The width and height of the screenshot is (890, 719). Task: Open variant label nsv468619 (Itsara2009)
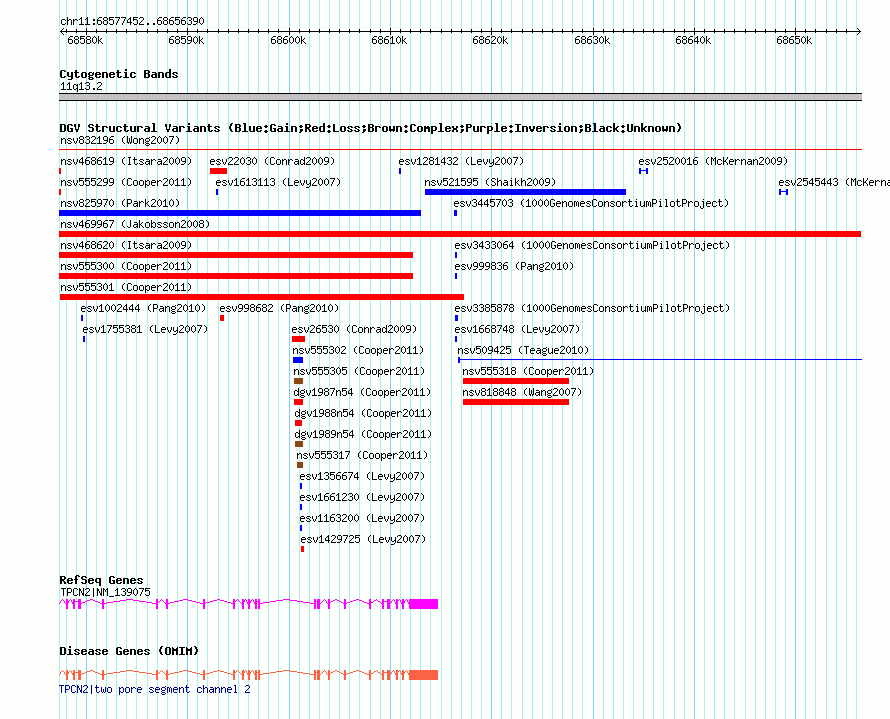(126, 161)
